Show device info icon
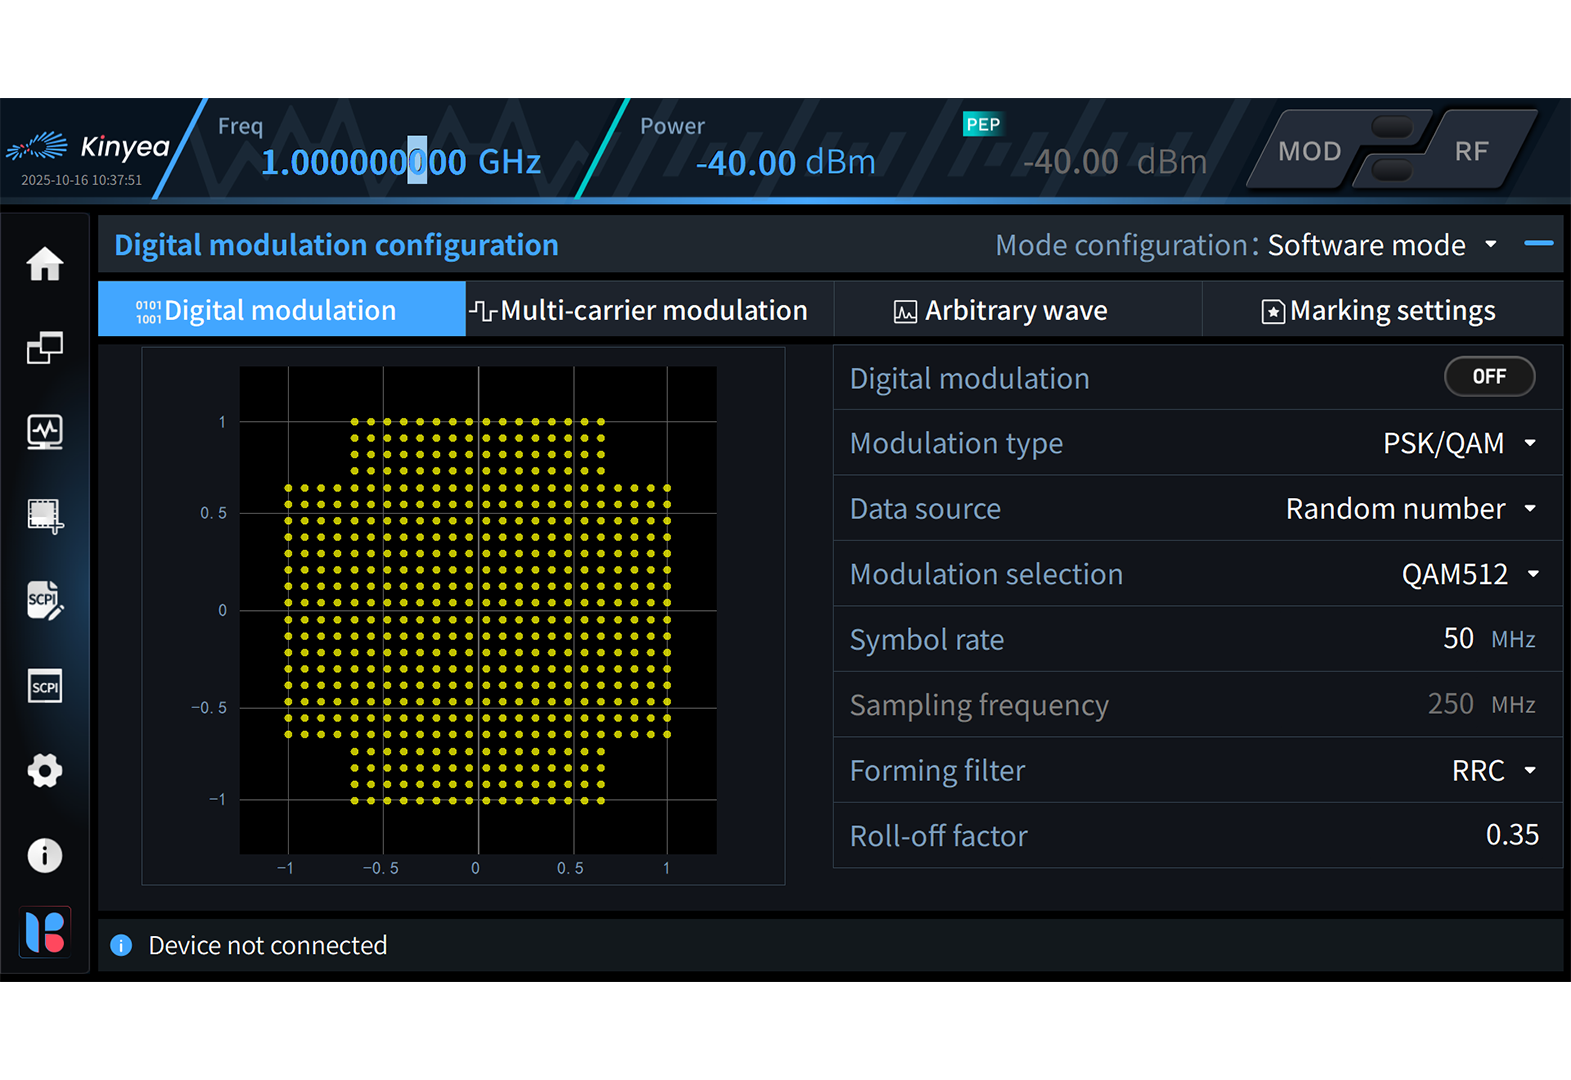Viewport: 1571px width, 1080px height. 45,855
